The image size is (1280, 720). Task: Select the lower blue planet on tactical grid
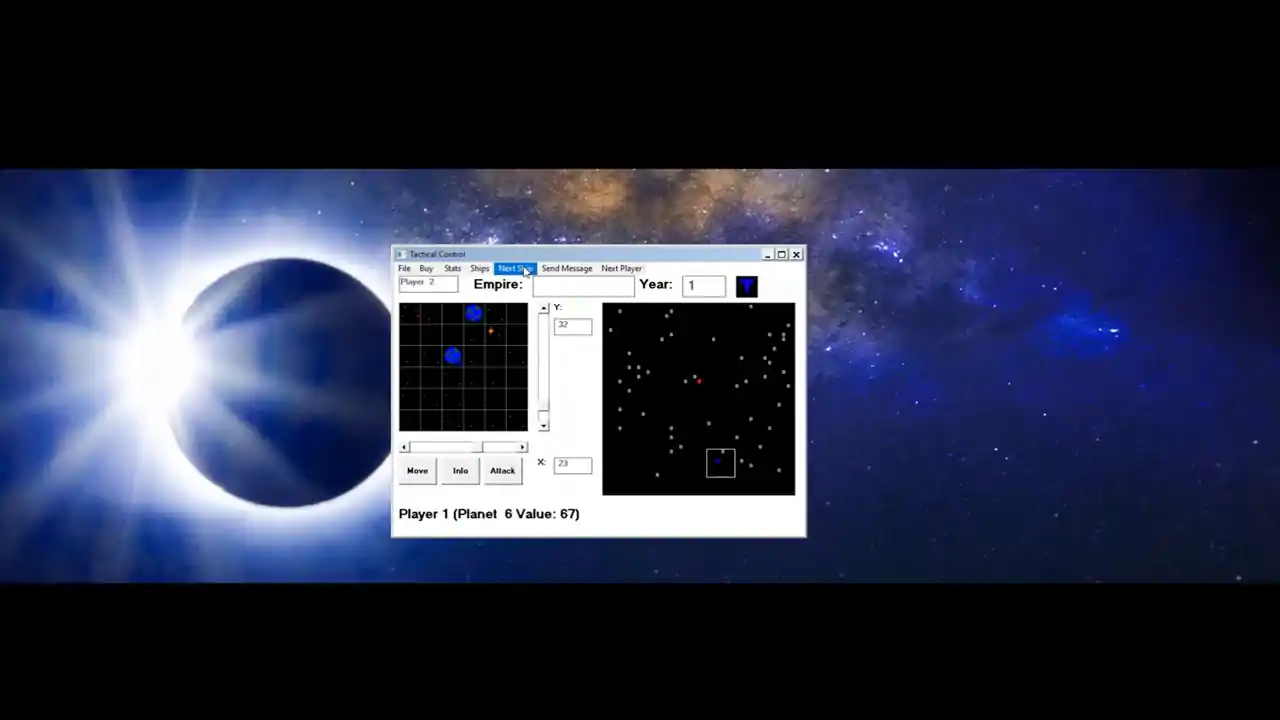coord(453,355)
